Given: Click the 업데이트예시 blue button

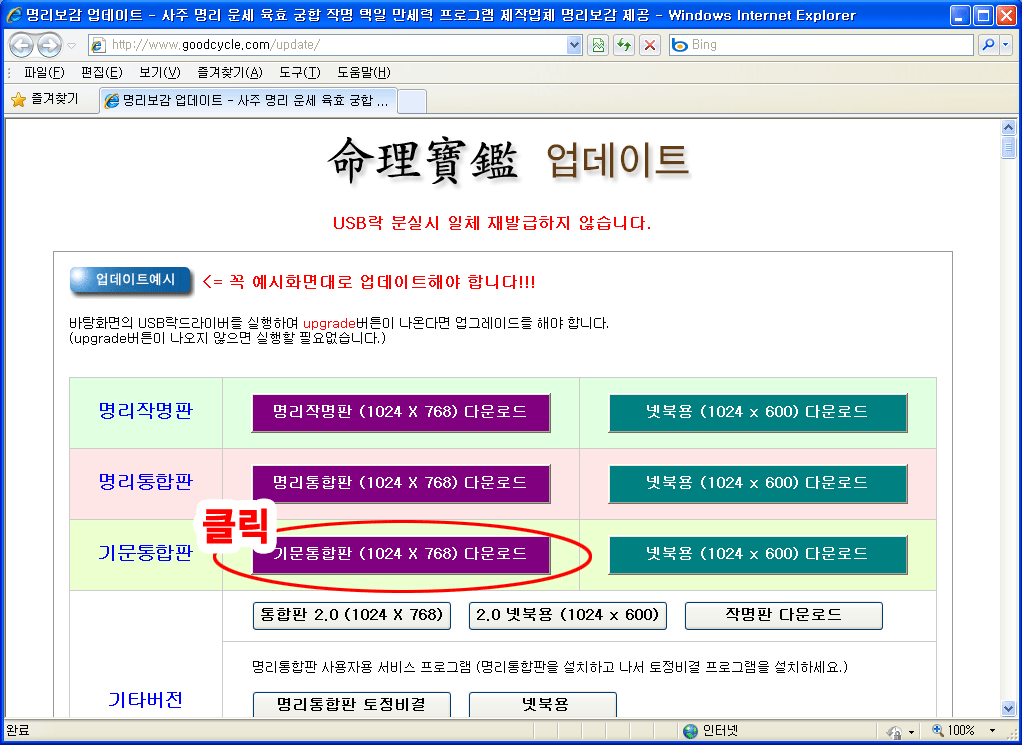Looking at the screenshot, I should click(x=131, y=280).
